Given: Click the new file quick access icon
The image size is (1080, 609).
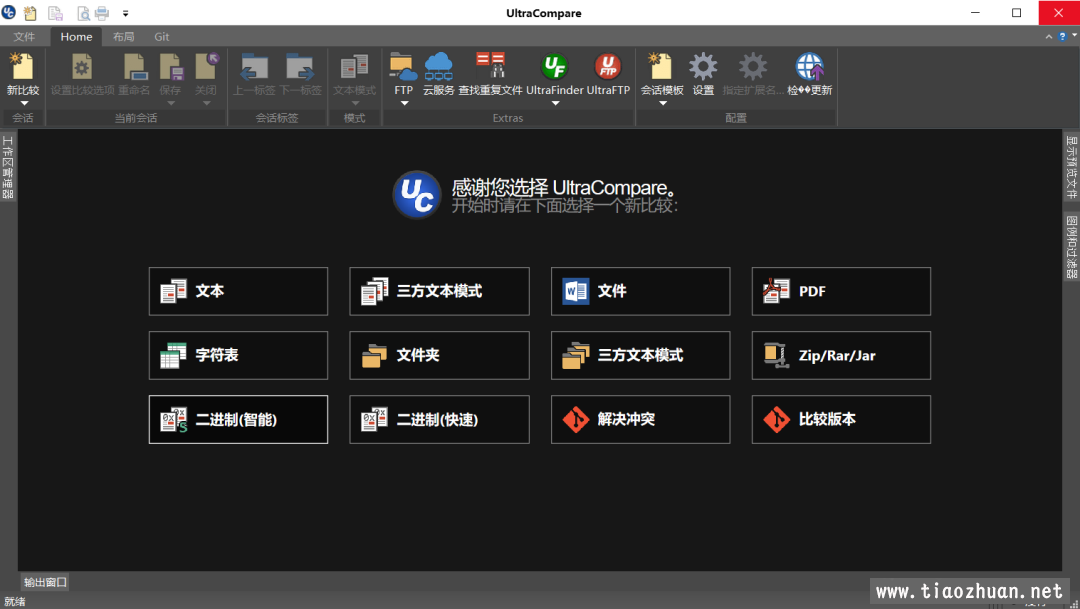Looking at the screenshot, I should coord(30,12).
